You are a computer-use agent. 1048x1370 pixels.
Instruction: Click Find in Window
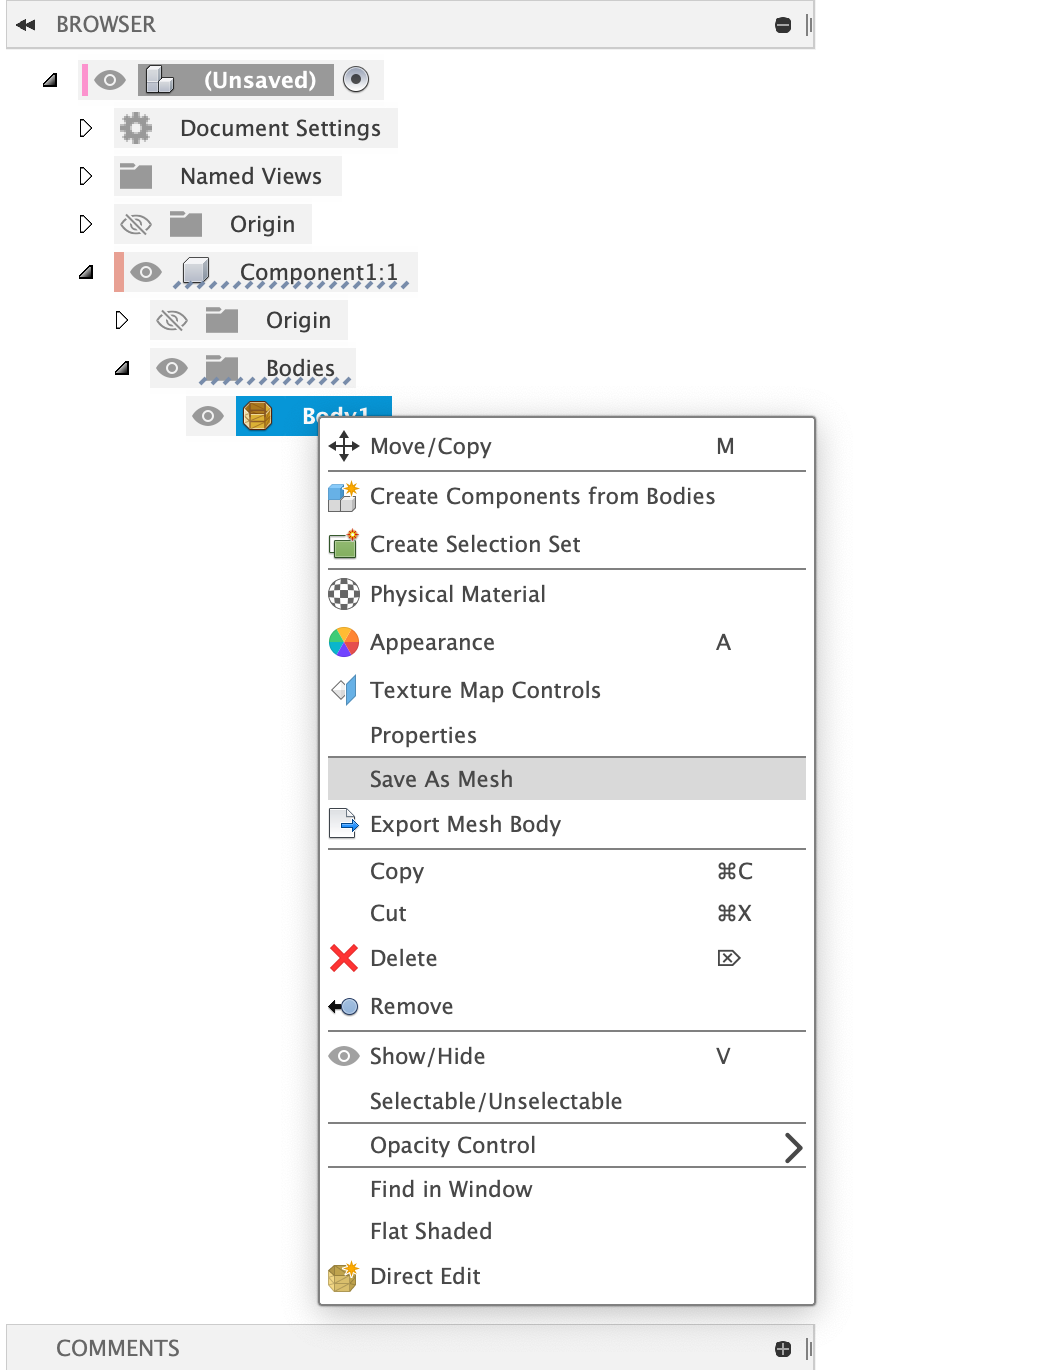tap(450, 1189)
